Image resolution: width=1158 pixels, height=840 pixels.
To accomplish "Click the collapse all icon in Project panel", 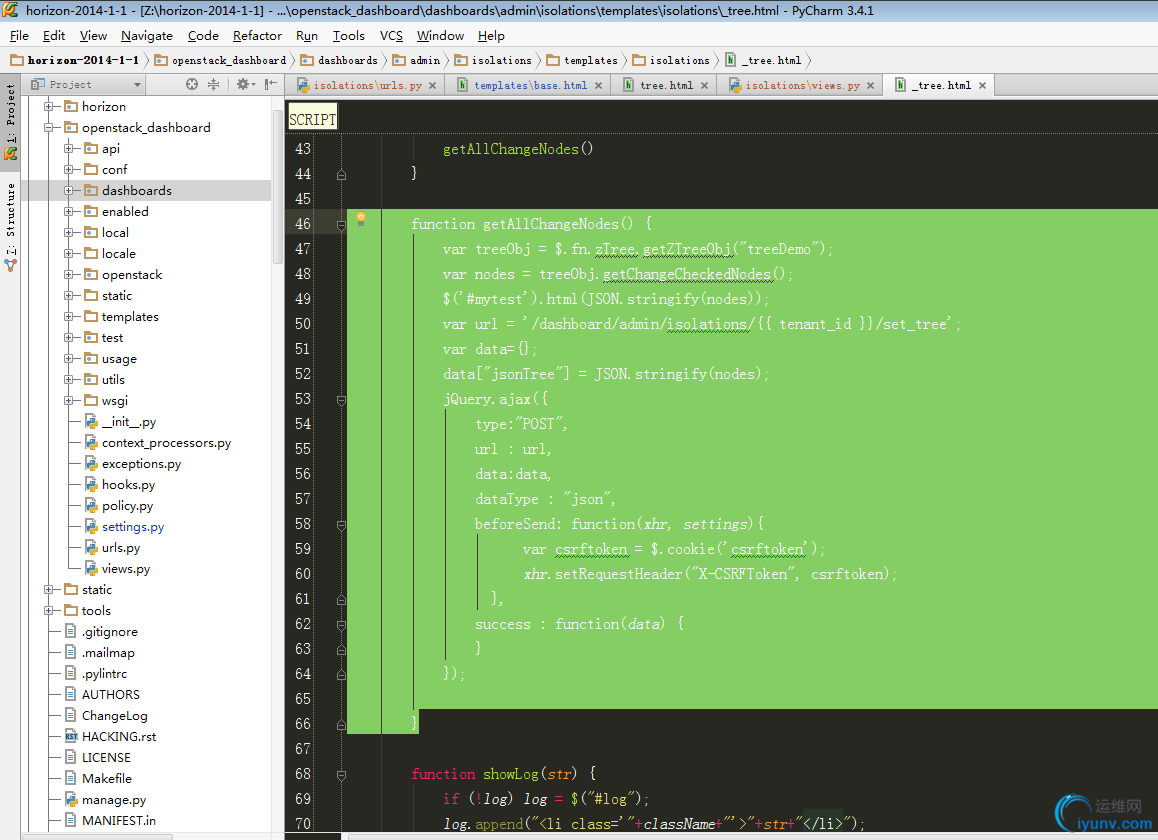I will click(x=213, y=84).
